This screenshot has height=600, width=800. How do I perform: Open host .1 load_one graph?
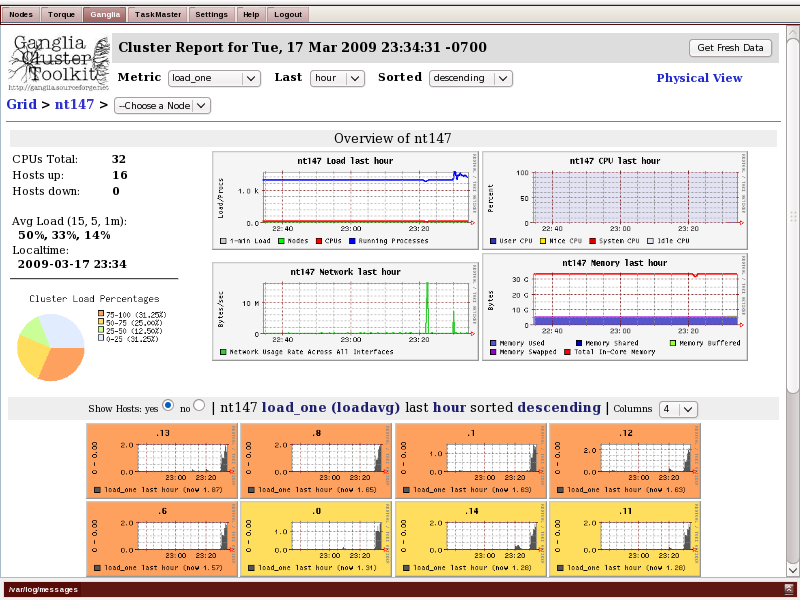[471, 461]
